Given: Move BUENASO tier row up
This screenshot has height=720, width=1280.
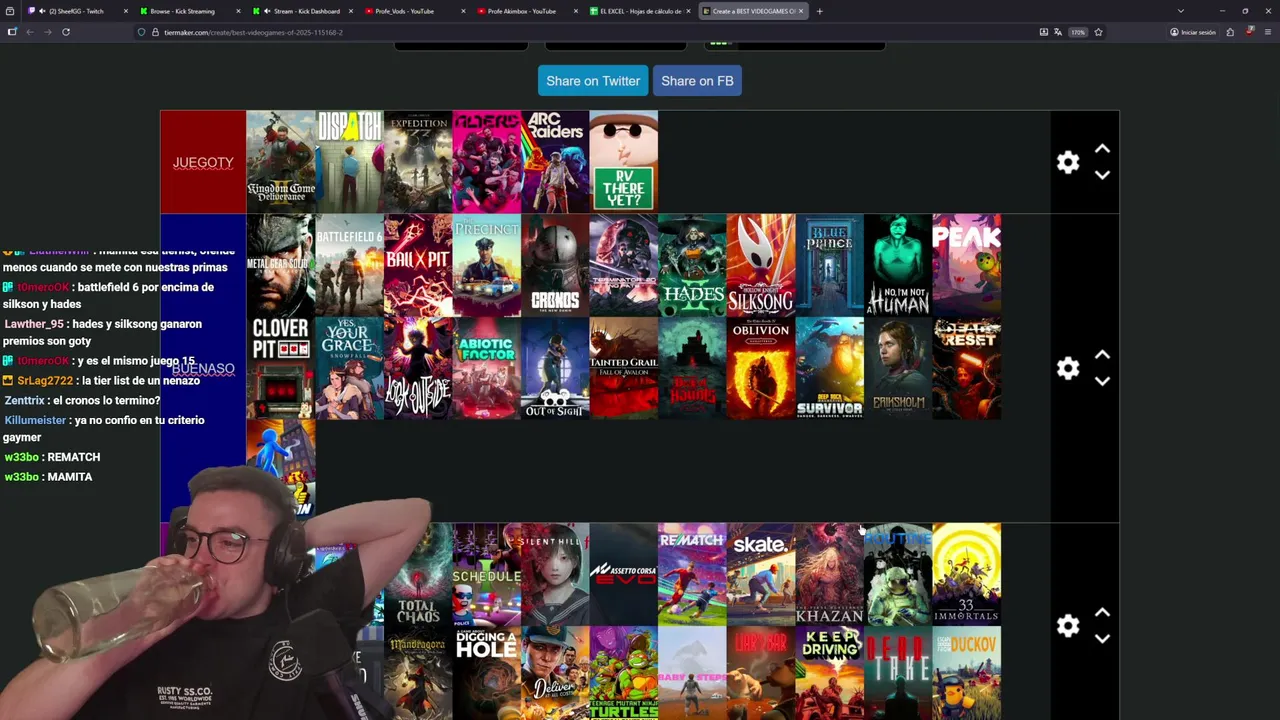Looking at the screenshot, I should (1102, 355).
